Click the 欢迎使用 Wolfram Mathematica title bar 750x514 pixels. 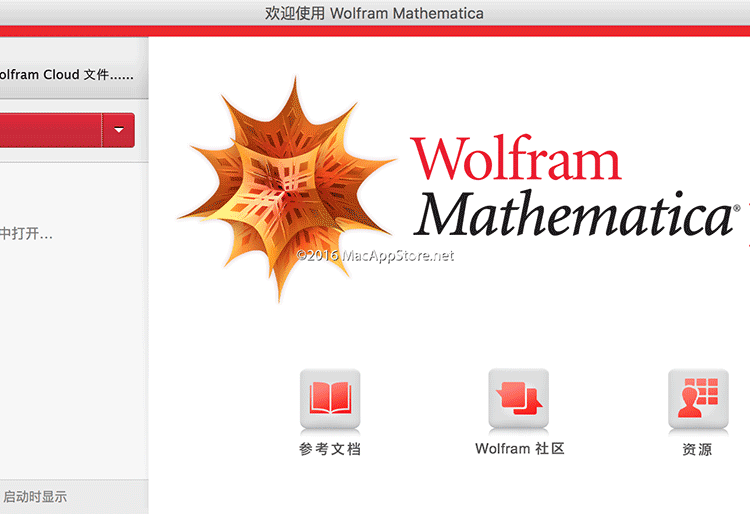(x=374, y=13)
